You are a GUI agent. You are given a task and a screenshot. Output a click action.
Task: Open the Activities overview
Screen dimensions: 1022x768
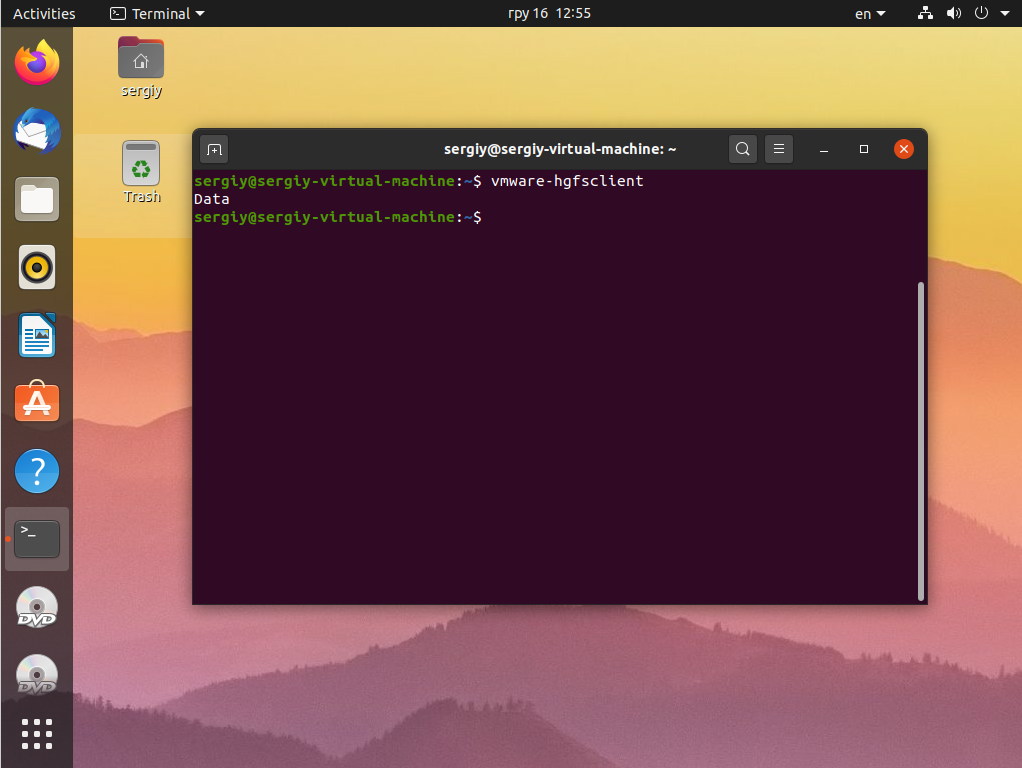click(44, 14)
